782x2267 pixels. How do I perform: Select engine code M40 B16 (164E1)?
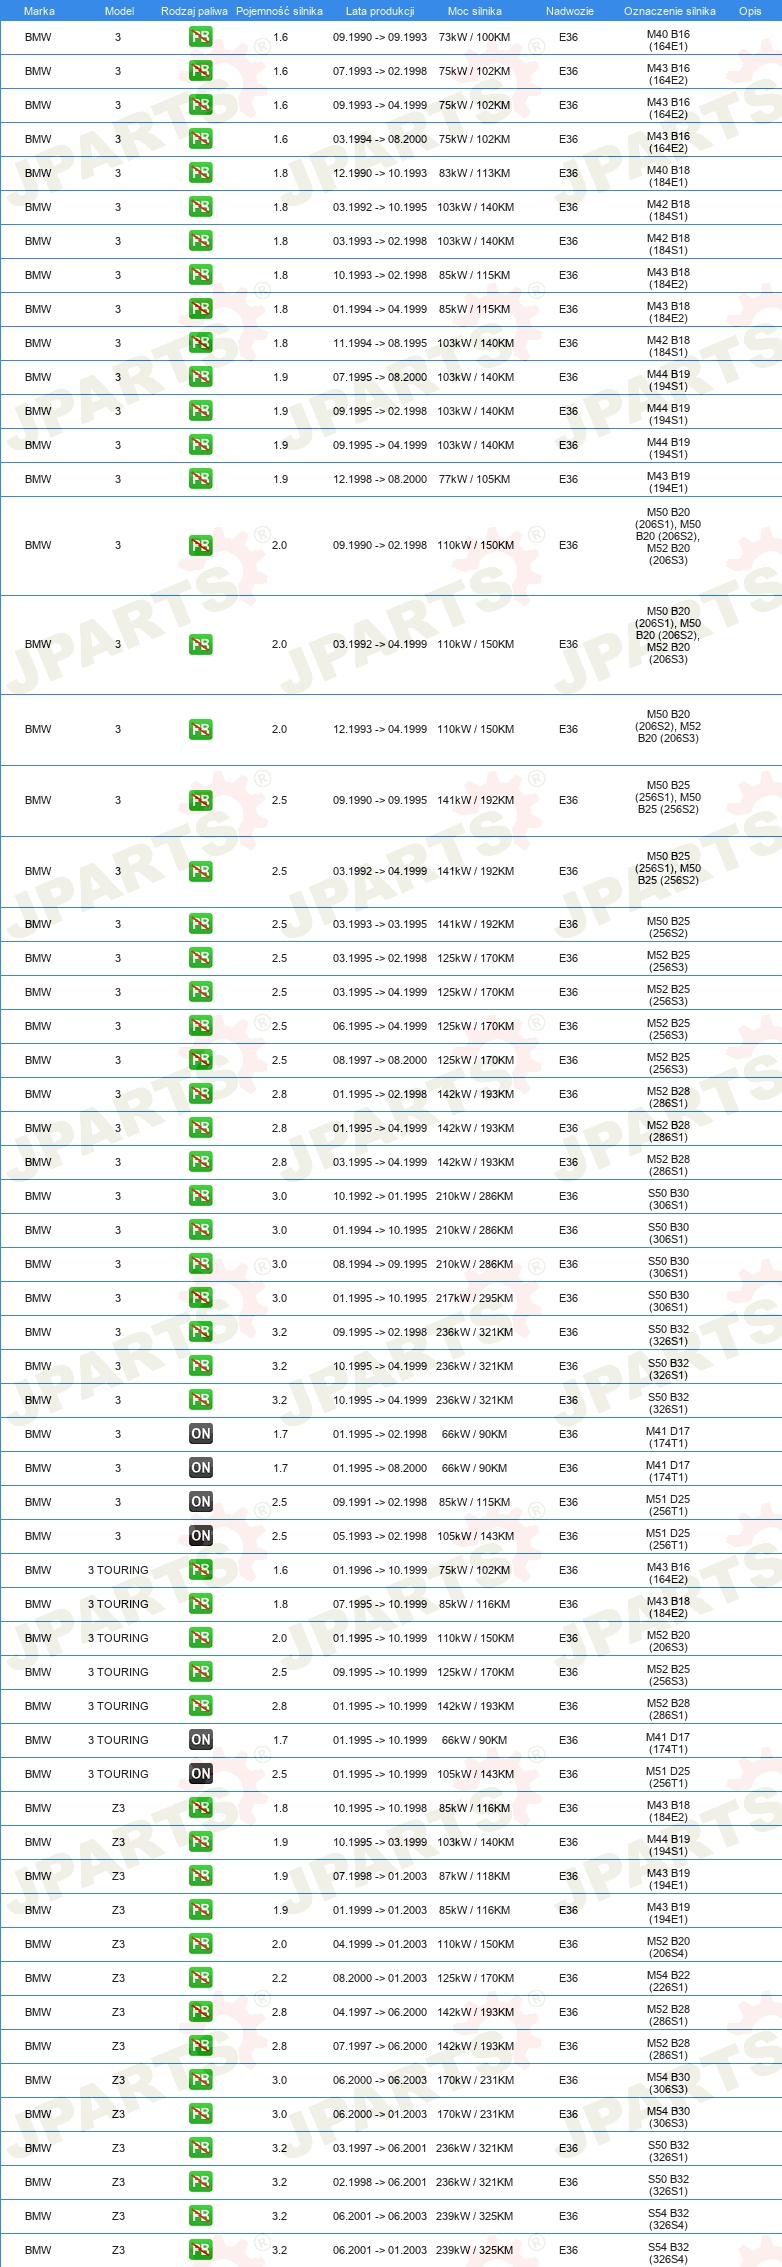[x=668, y=40]
